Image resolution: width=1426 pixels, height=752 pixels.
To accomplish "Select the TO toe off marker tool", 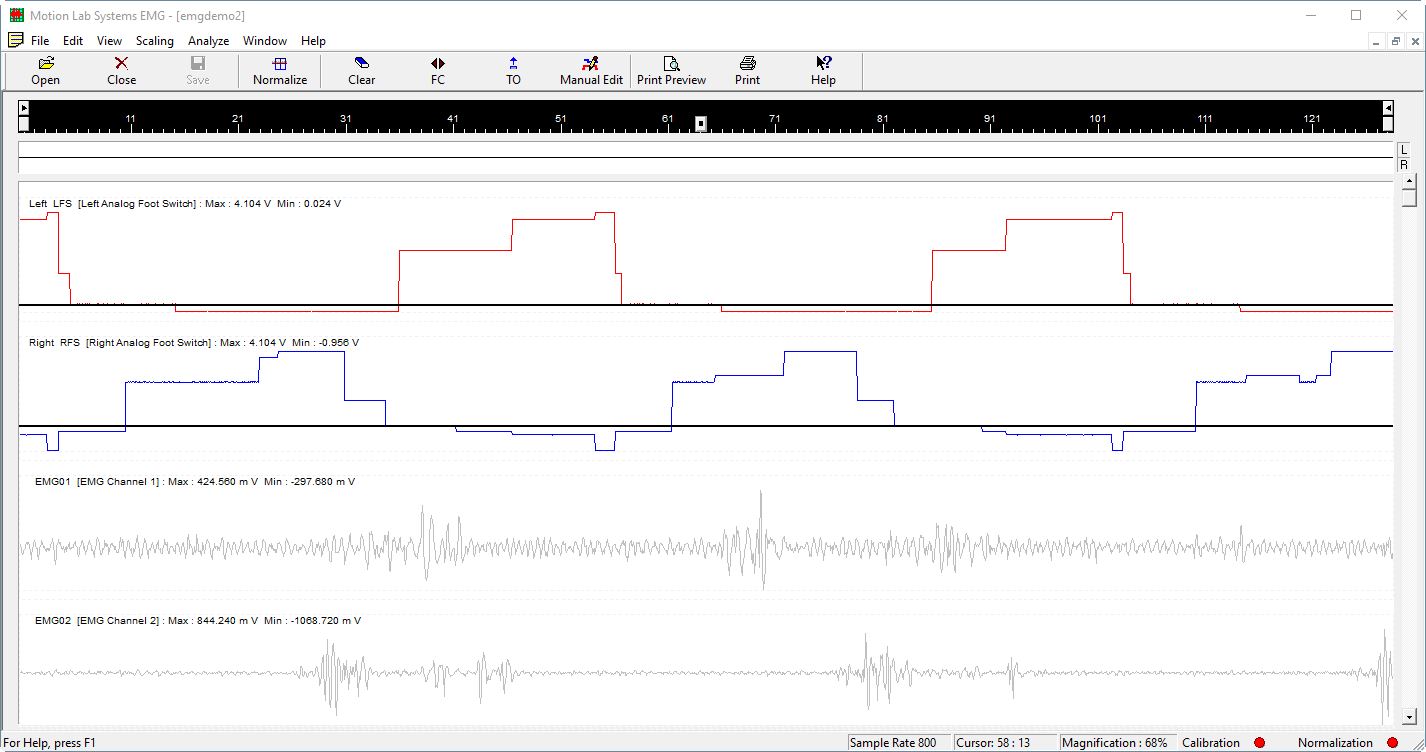I will (x=512, y=70).
